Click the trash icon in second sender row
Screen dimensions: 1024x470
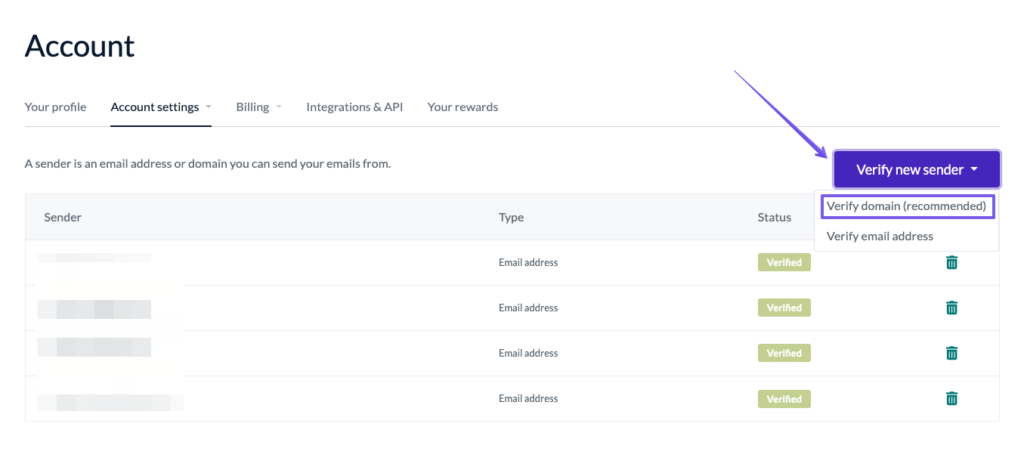(951, 308)
